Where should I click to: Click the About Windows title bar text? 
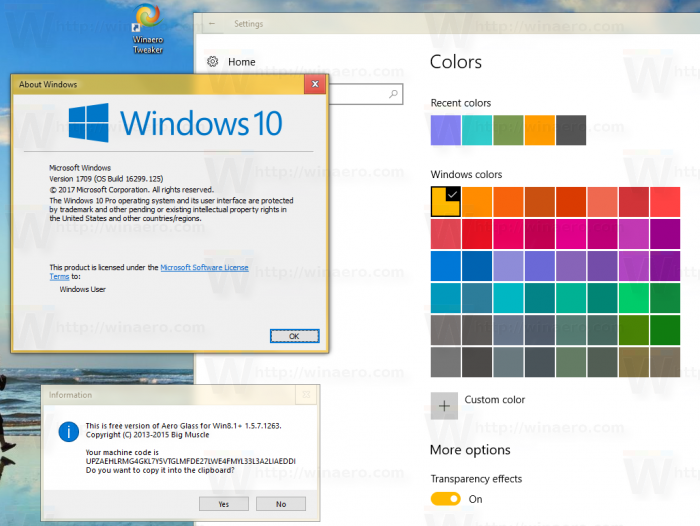[48, 84]
